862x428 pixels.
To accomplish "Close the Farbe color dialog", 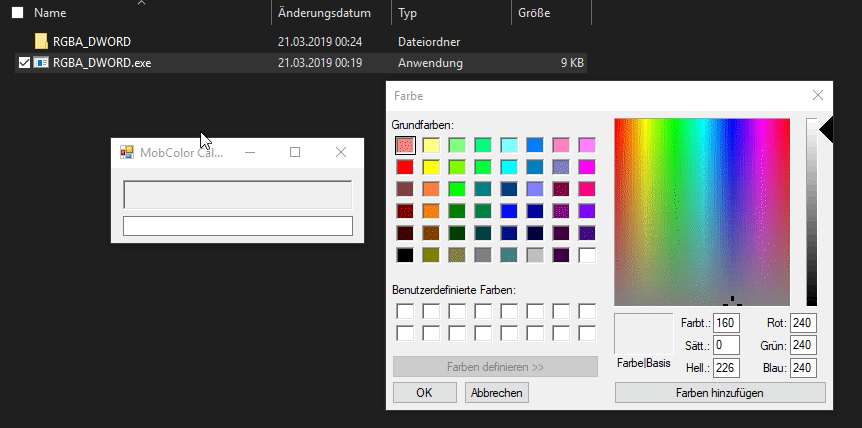I will pyautogui.click(x=817, y=96).
